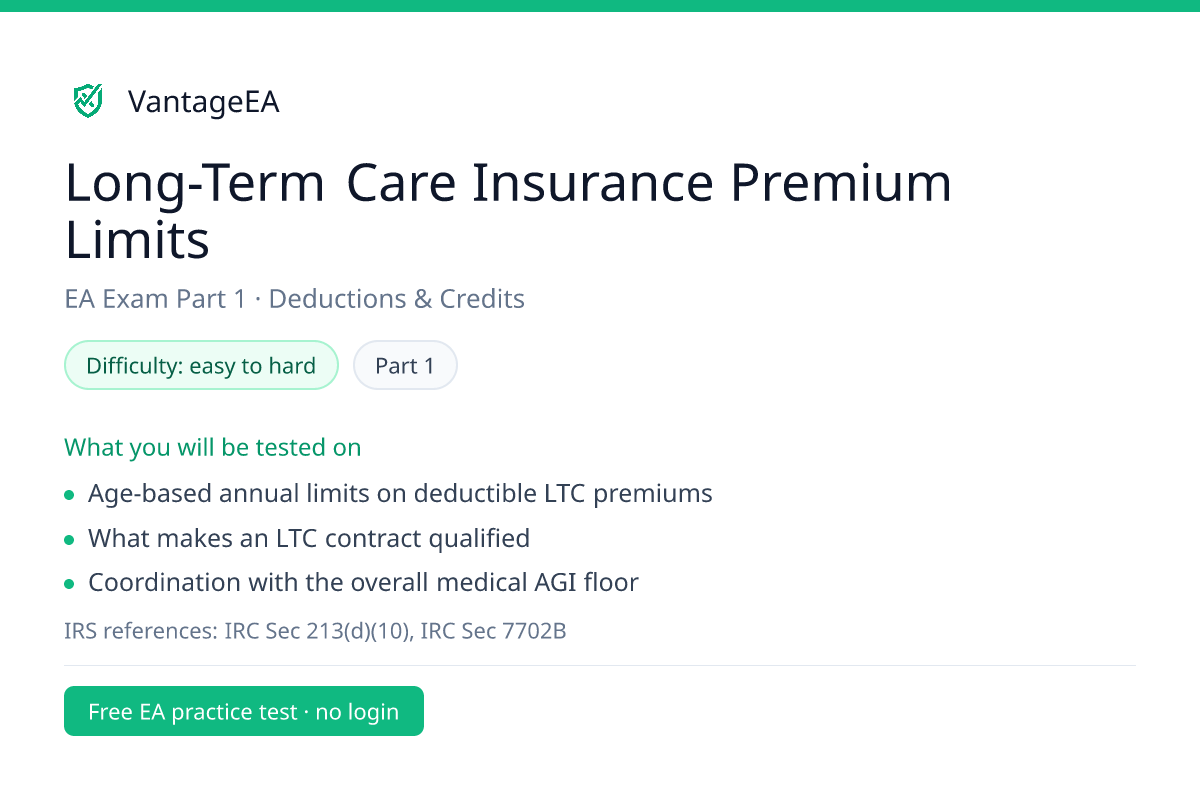This screenshot has width=1200, height=800.
Task: Click the green bullet beside Age-based annual limits
Action: click(69, 494)
